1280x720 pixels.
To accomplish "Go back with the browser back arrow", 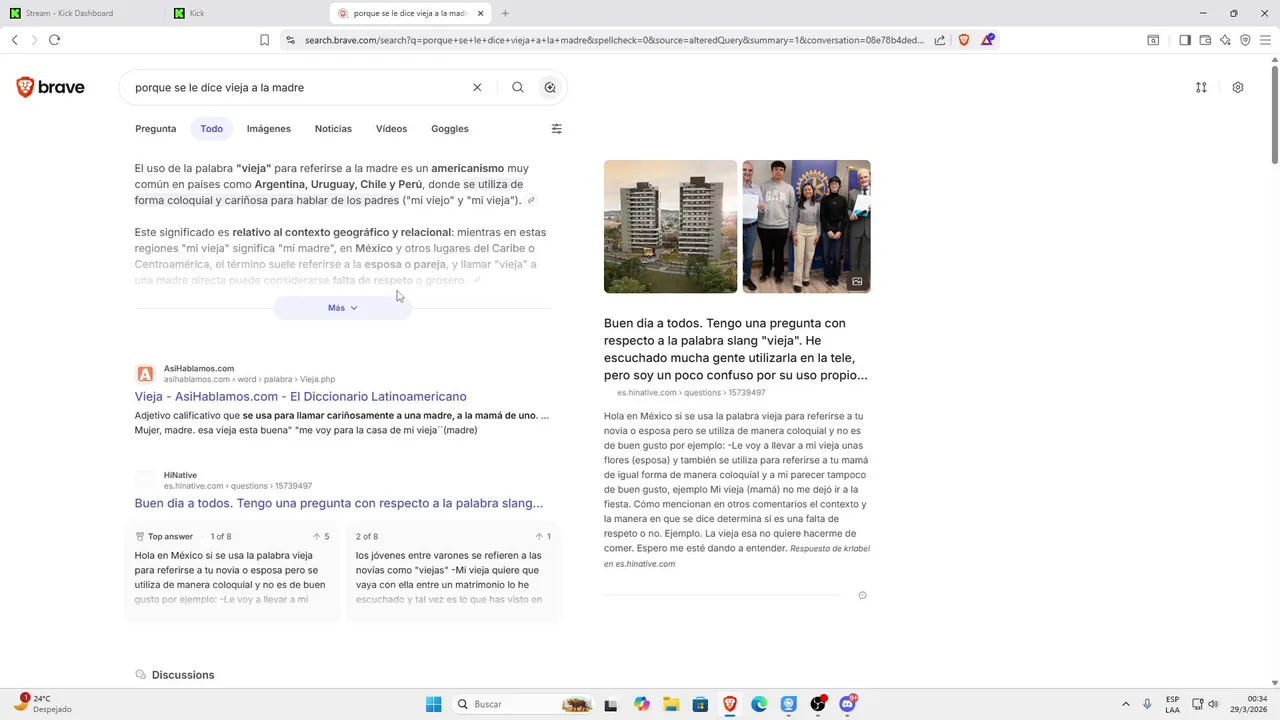I will pyautogui.click(x=15, y=40).
